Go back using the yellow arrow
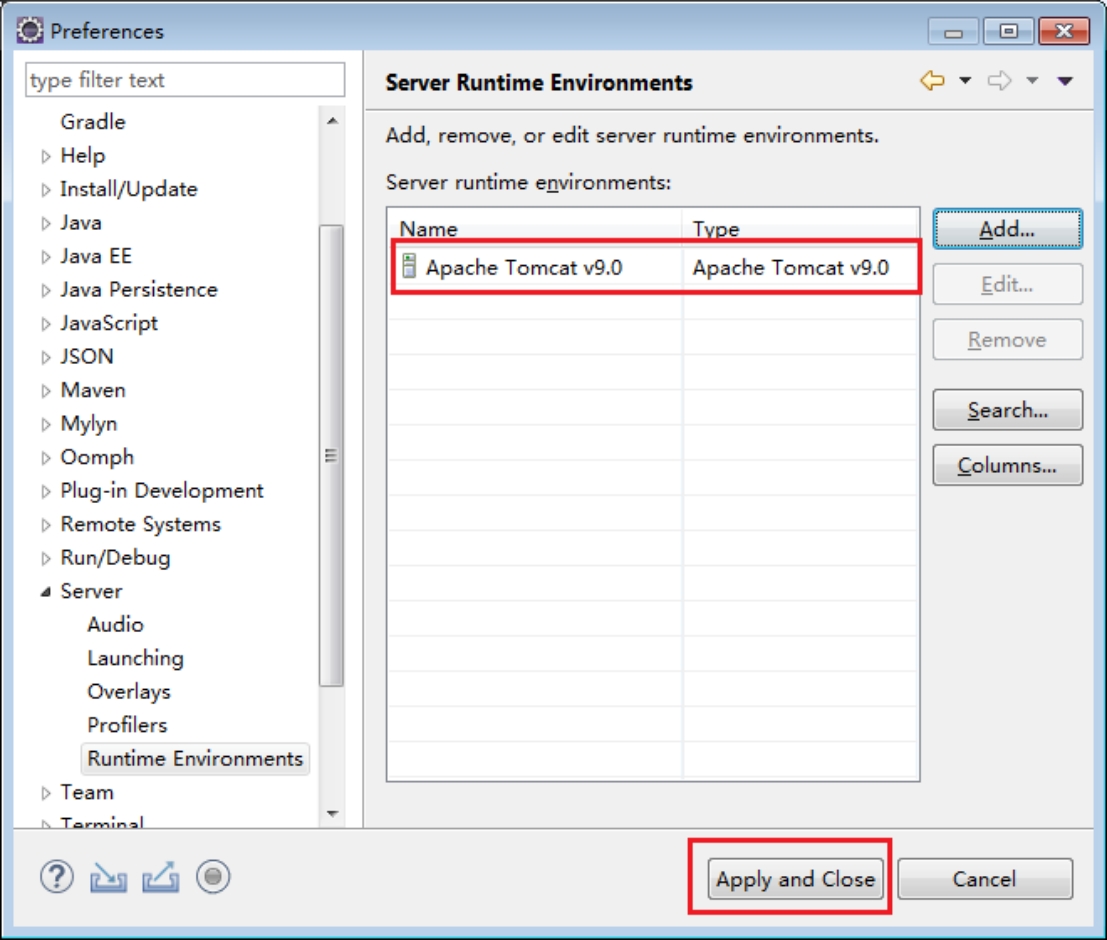Image resolution: width=1107 pixels, height=940 pixels. pos(933,81)
